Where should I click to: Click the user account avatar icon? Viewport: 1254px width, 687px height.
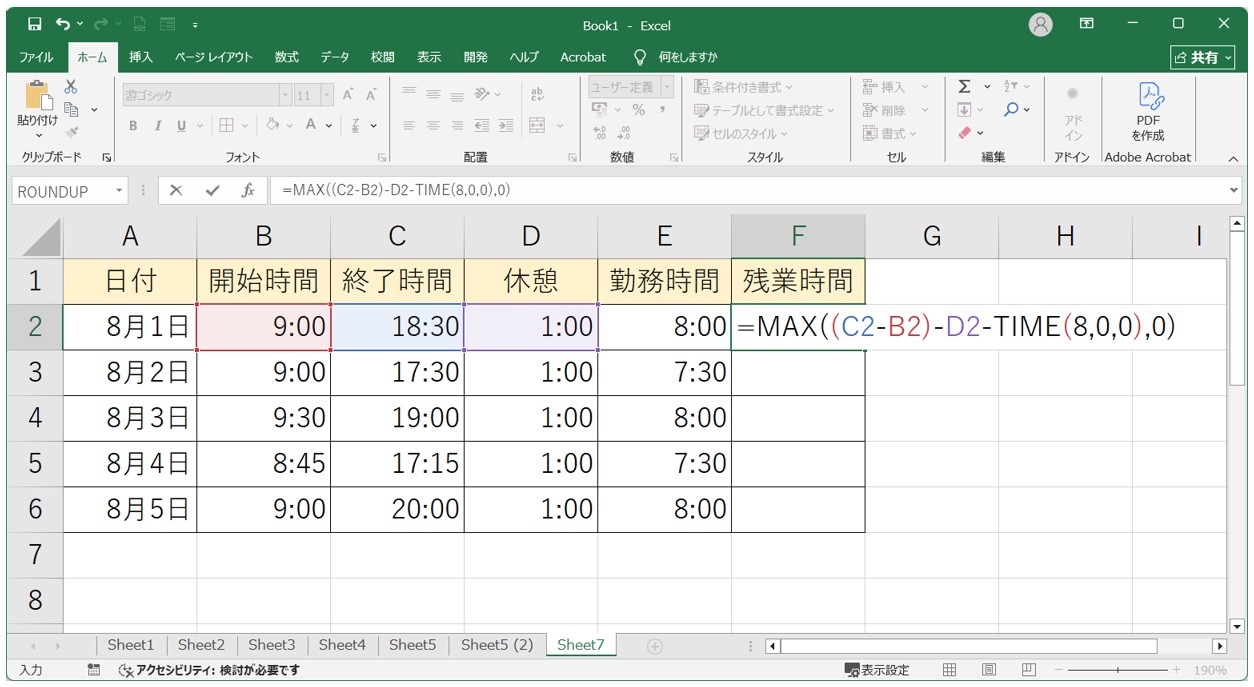1041,24
